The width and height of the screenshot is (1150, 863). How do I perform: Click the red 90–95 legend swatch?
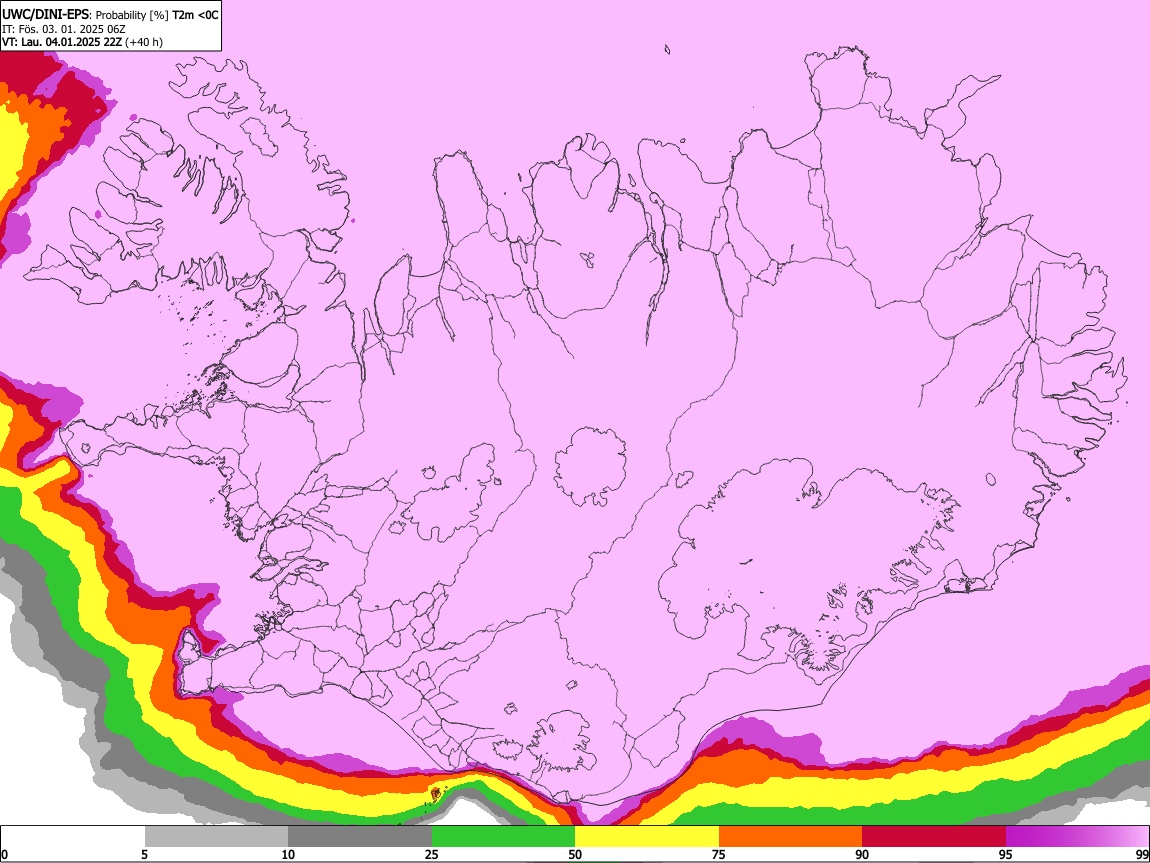point(934,837)
